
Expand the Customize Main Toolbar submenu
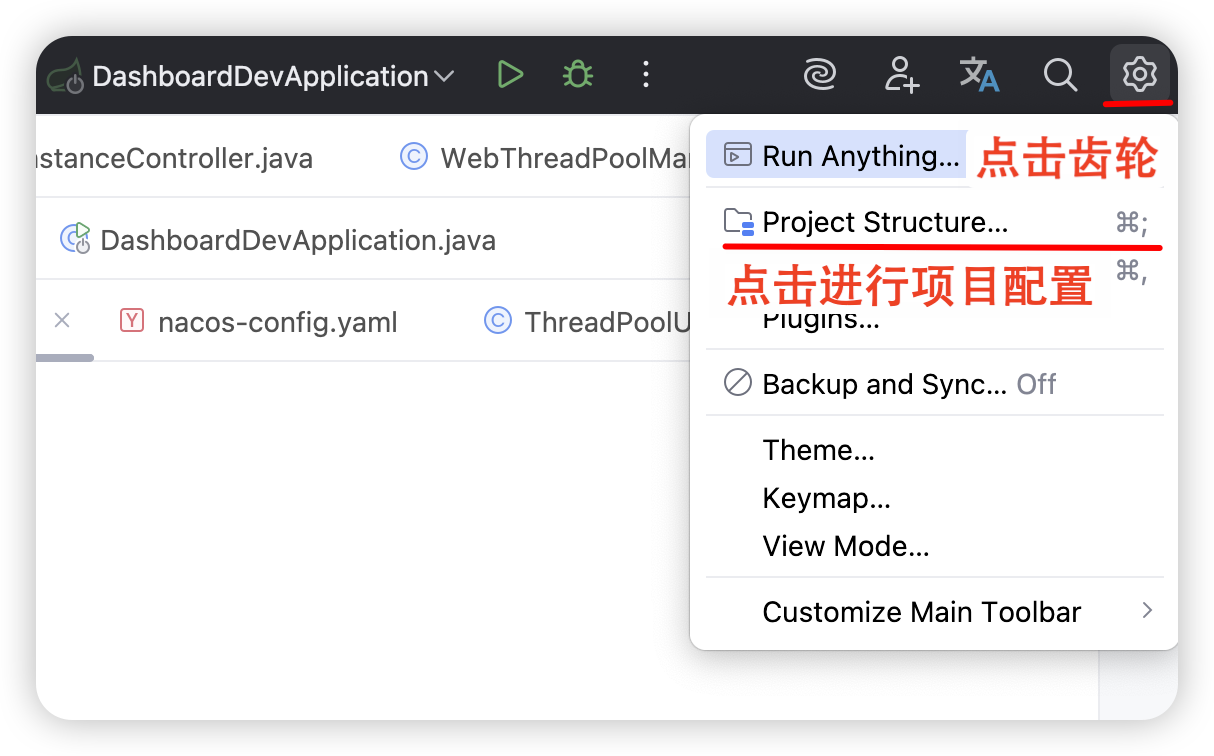coord(935,612)
